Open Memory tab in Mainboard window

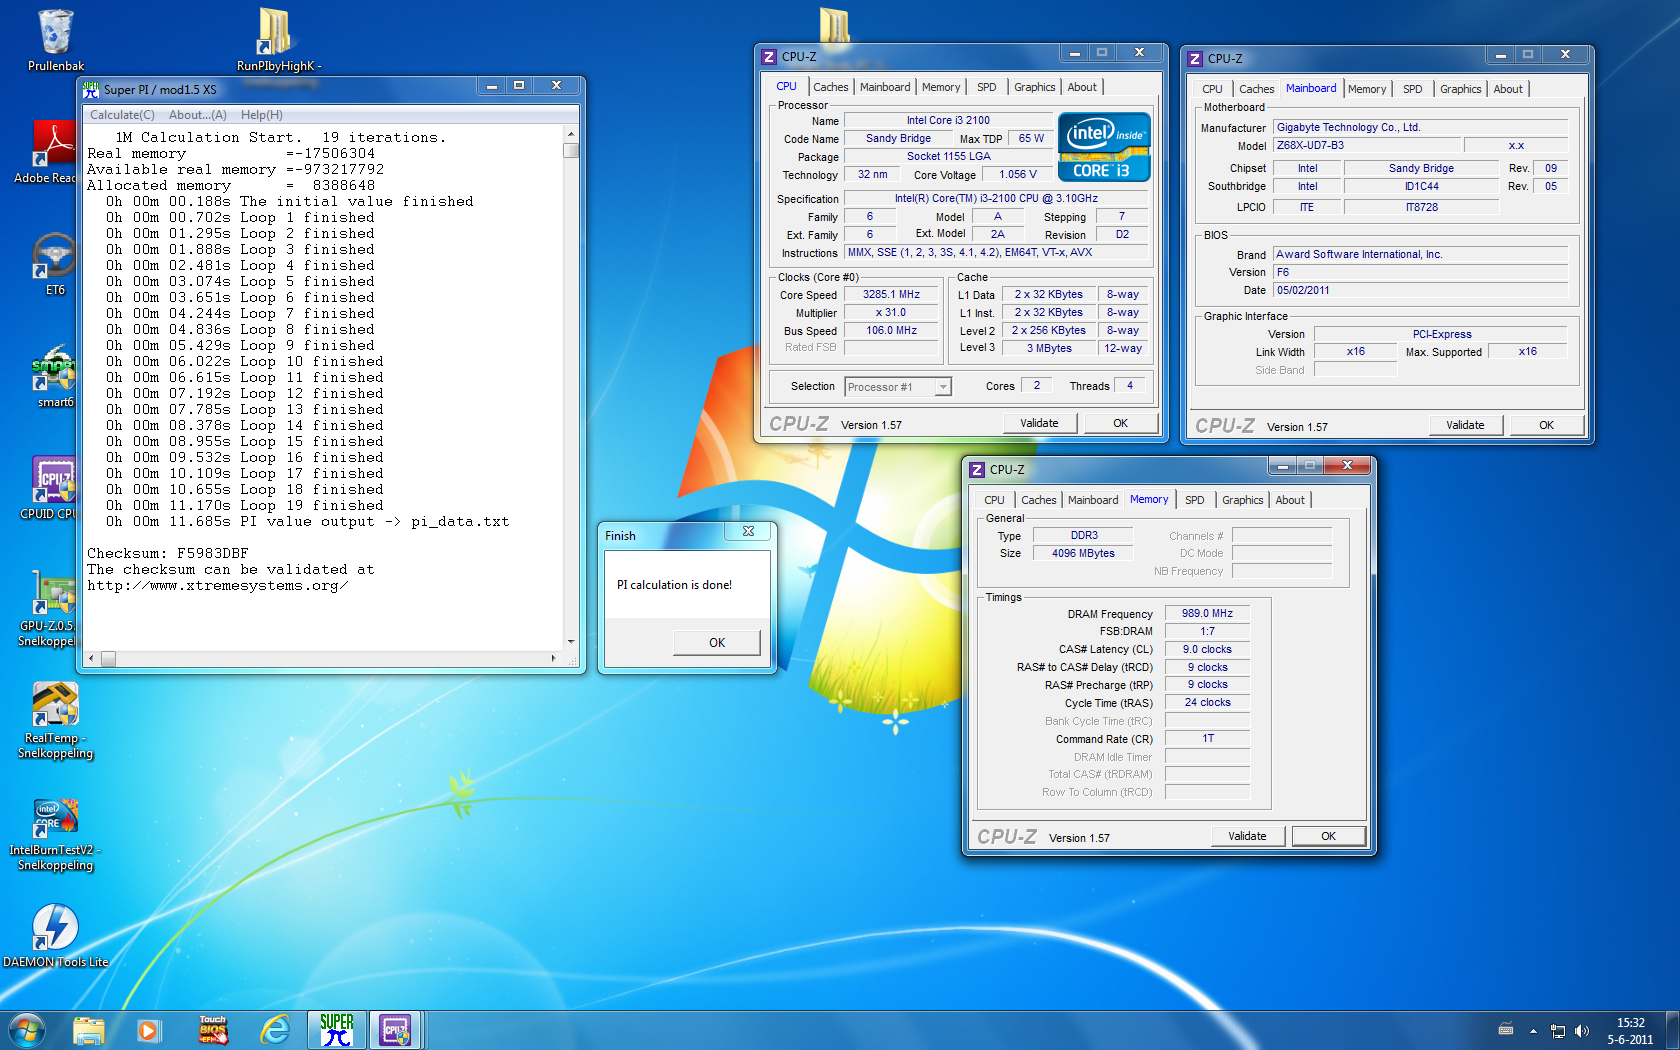[1367, 89]
